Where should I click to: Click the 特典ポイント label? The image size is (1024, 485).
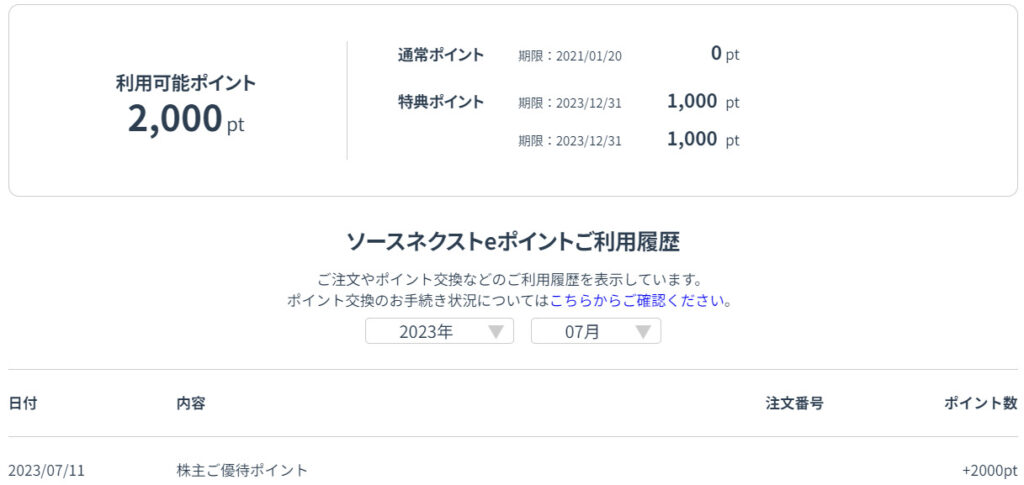[440, 102]
